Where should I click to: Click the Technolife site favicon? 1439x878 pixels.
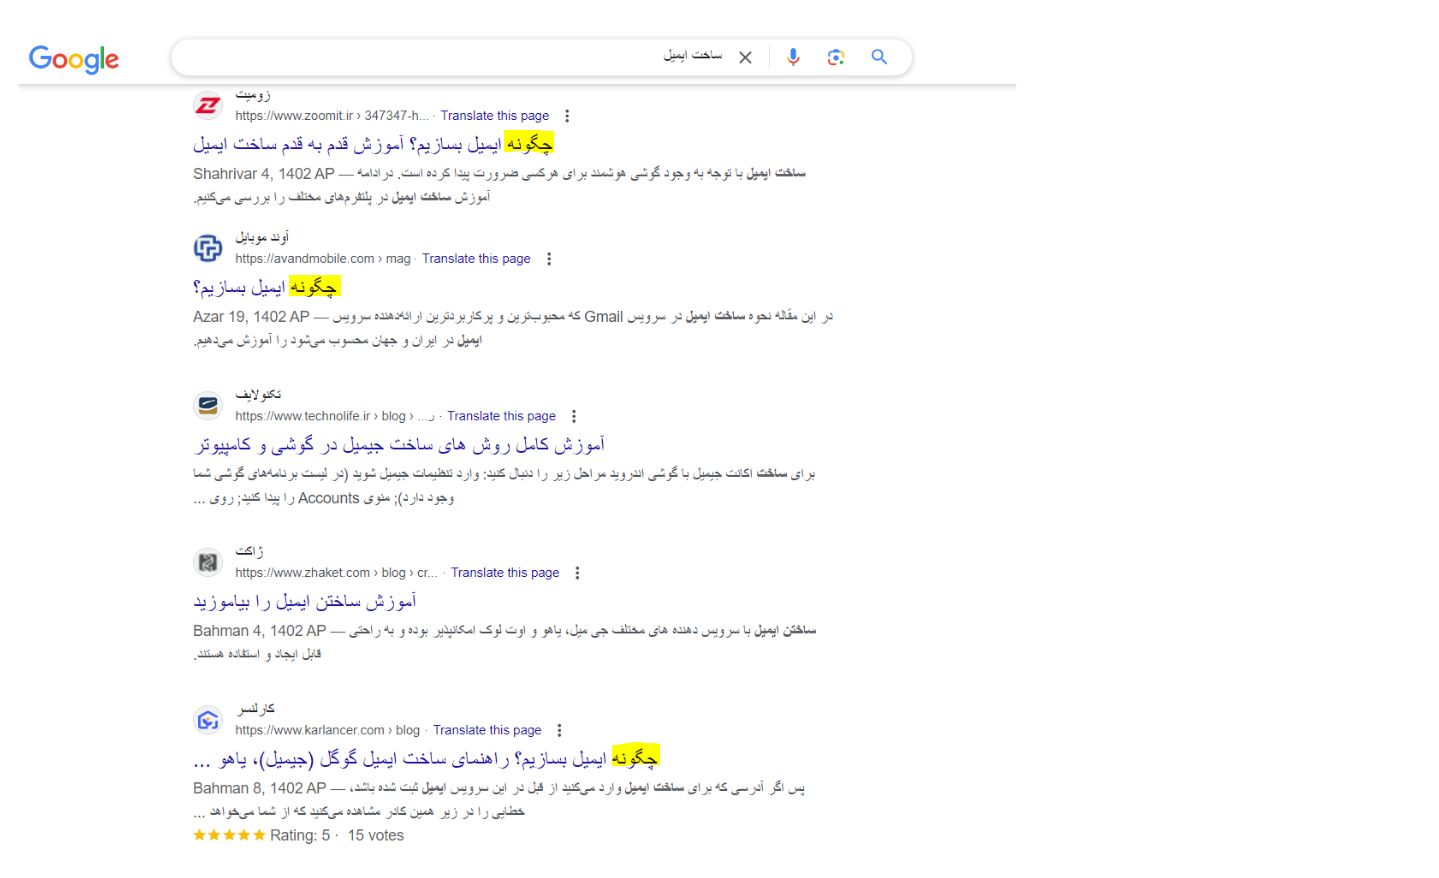point(208,405)
